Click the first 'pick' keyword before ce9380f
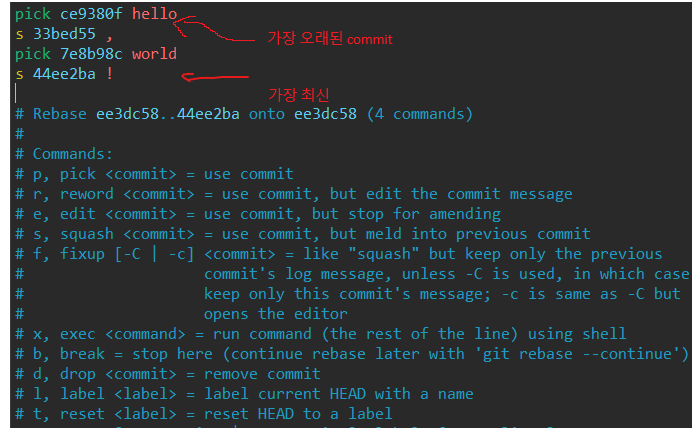The image size is (692, 428). pyautogui.click(x=33, y=14)
